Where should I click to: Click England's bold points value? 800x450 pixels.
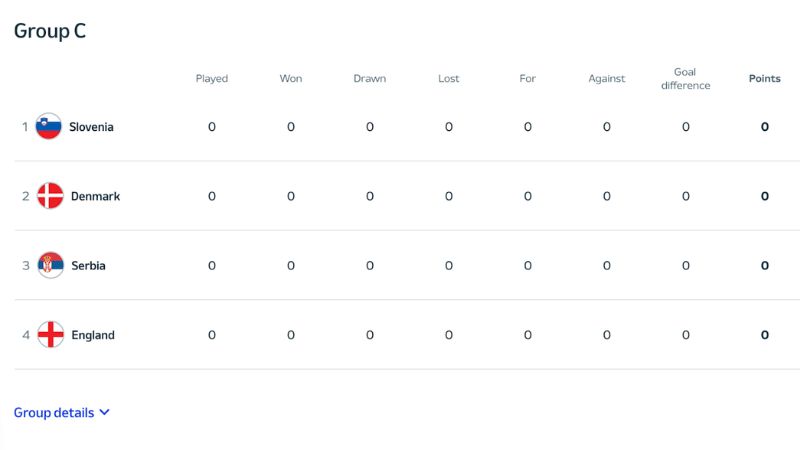pos(764,335)
